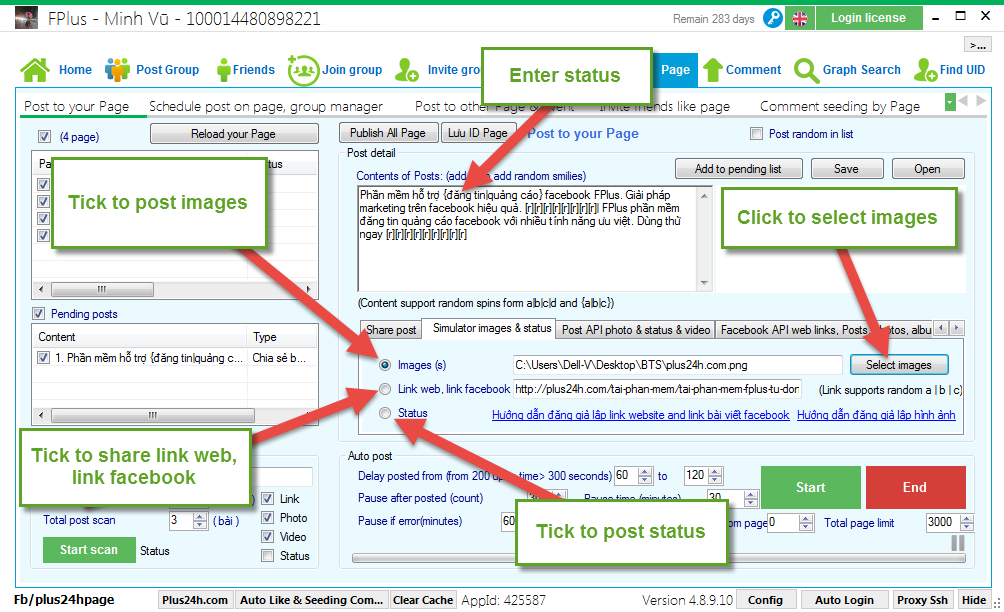The width and height of the screenshot is (1004, 612).
Task: Open the Graph Search menu item
Action: 861,70
